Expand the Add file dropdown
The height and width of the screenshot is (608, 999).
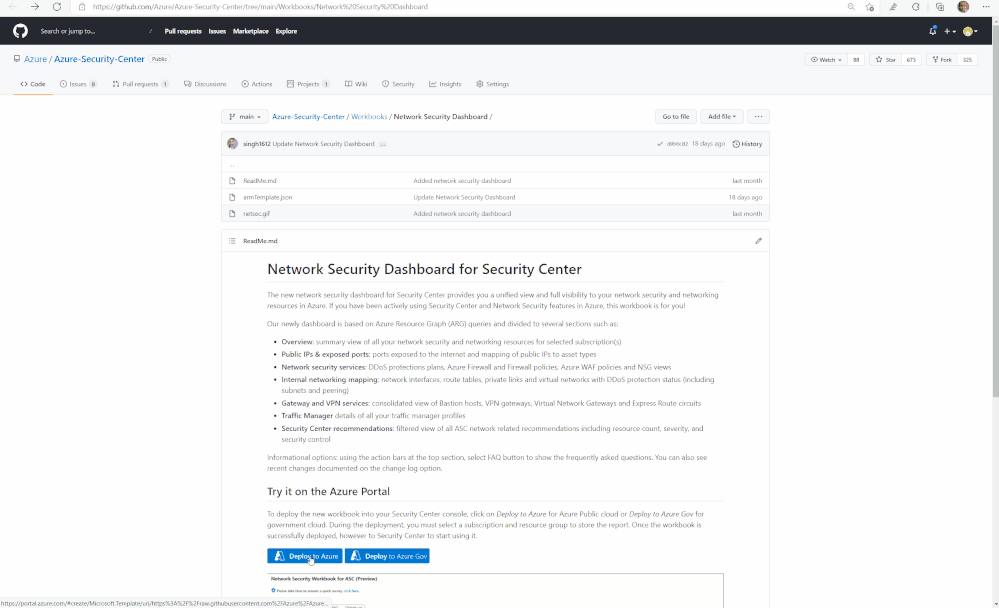(722, 117)
